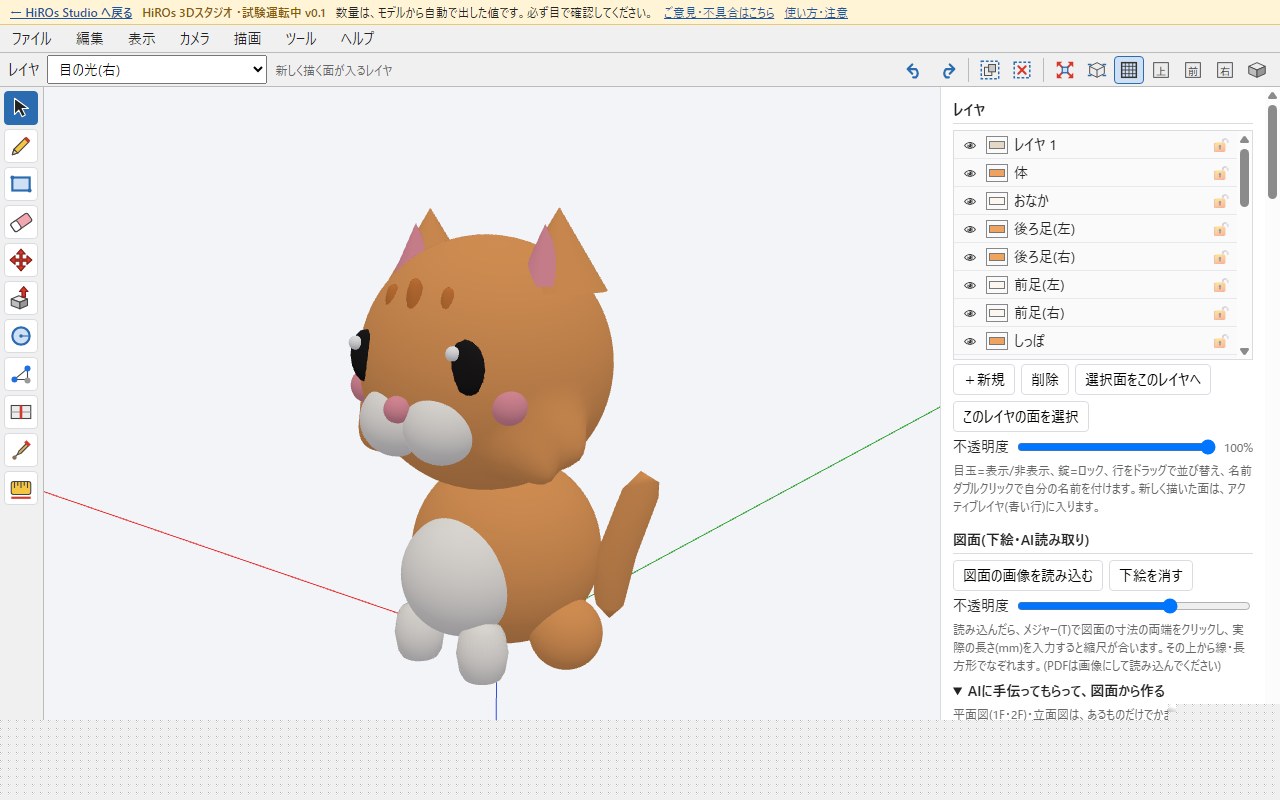Undo the last action
Image resolution: width=1280 pixels, height=800 pixels.
pos(912,70)
